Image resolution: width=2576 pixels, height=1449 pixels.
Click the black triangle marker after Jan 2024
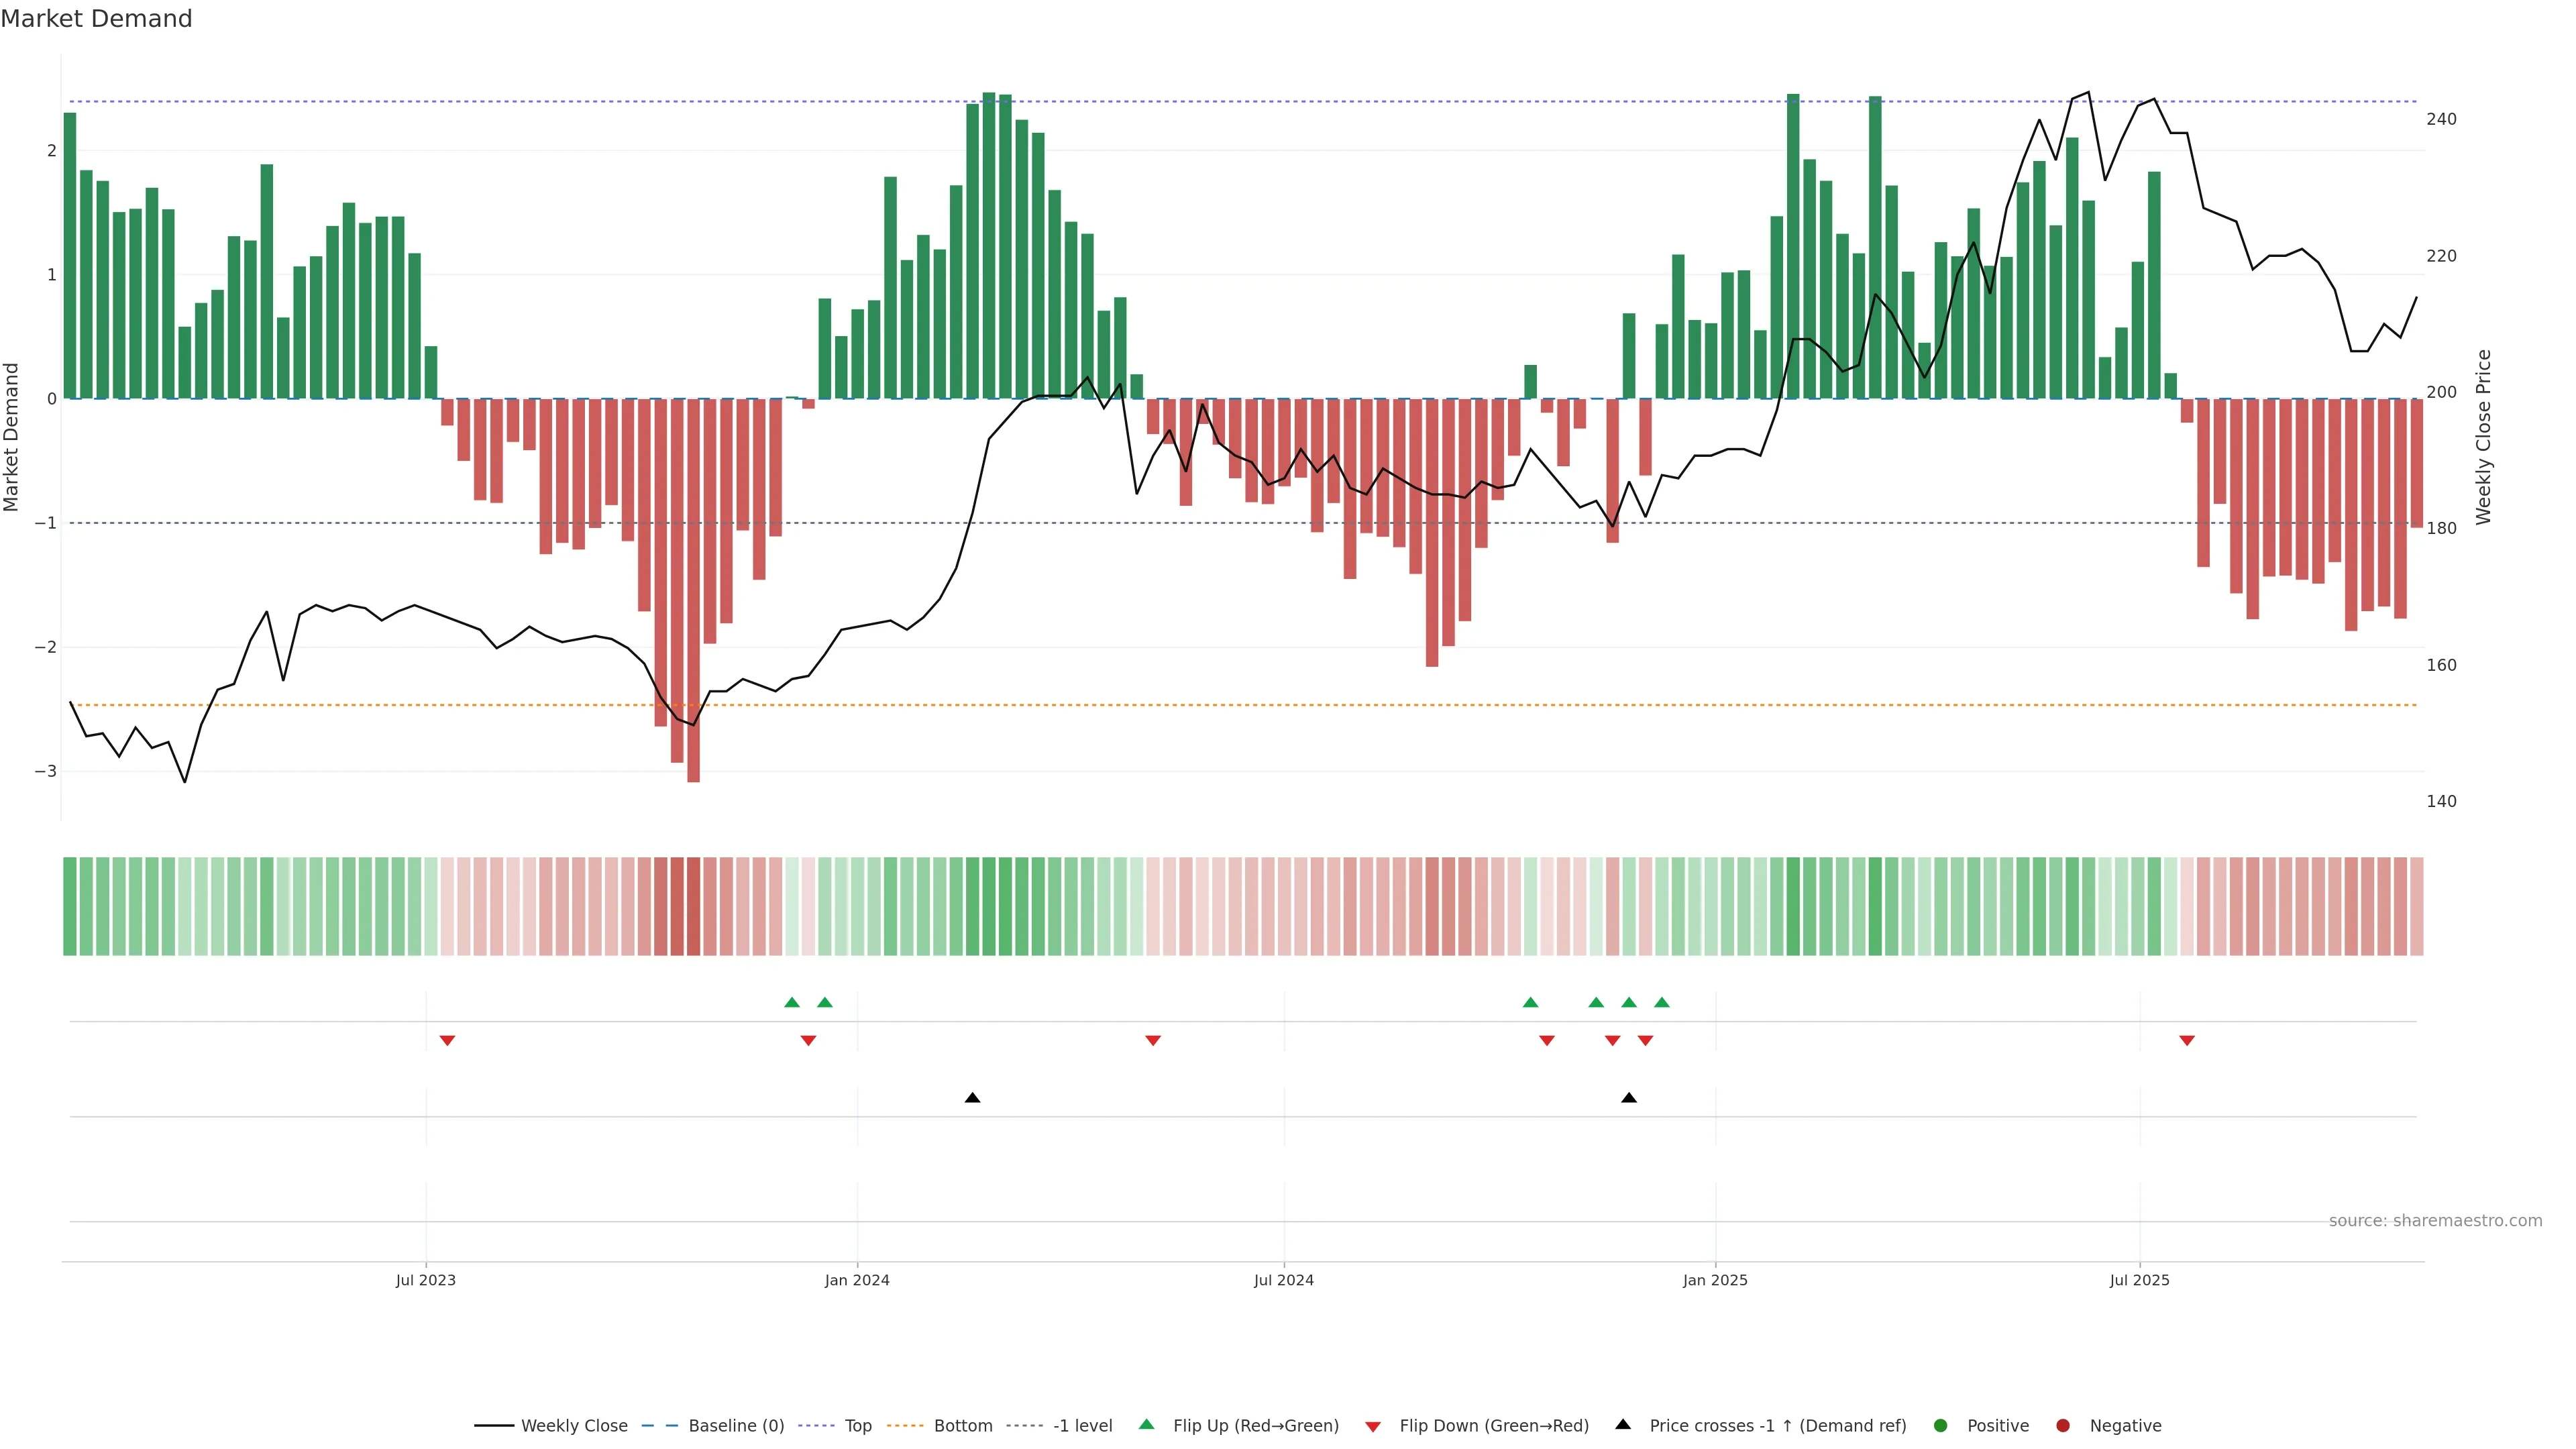pos(972,1097)
